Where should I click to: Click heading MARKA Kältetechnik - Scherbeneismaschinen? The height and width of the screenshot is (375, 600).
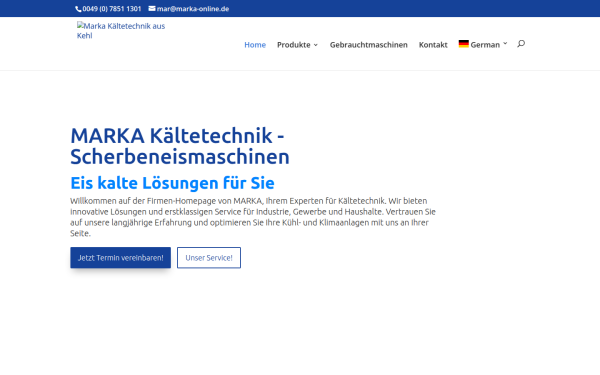[180, 146]
